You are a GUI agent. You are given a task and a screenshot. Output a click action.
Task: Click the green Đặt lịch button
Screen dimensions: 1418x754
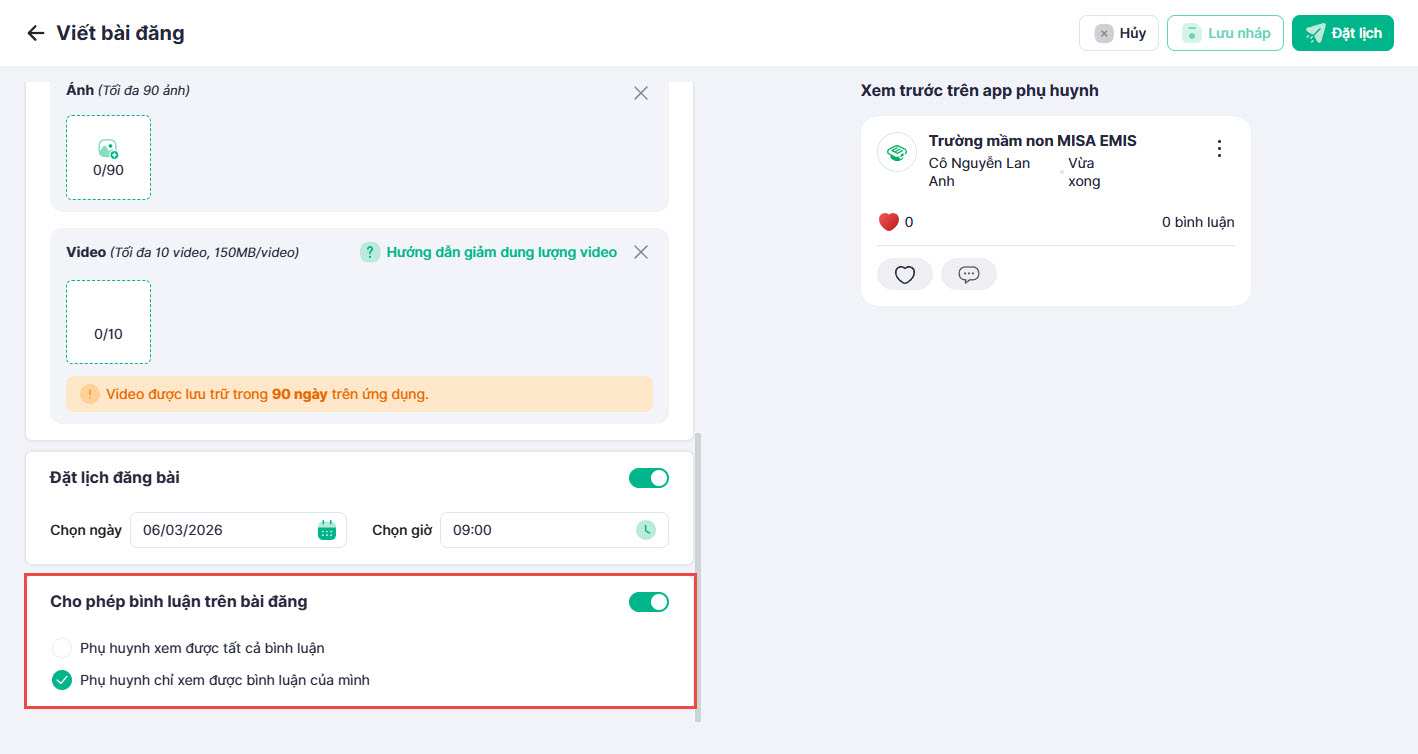[x=1342, y=33]
